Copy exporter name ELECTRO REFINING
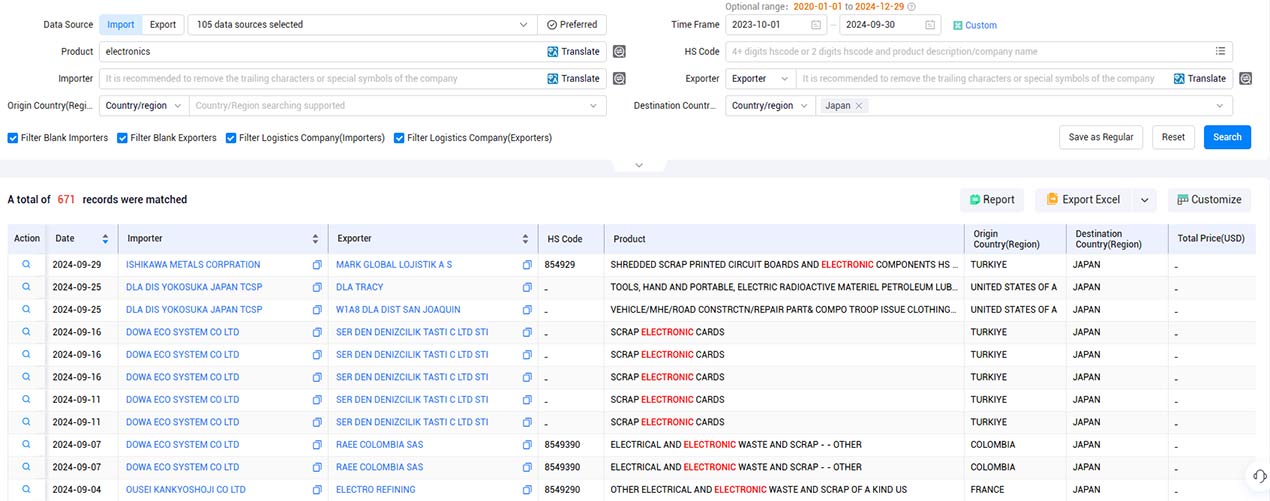Screen dimensions: 1270x501 [527, 490]
